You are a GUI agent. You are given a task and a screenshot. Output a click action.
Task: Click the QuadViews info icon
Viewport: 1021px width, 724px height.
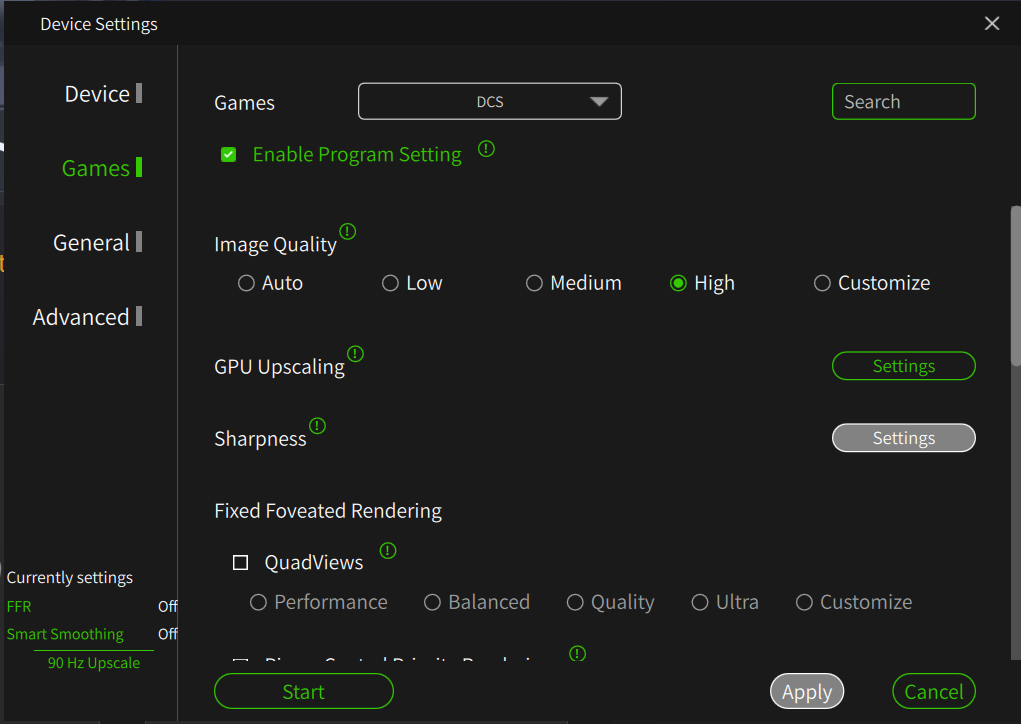(x=388, y=550)
